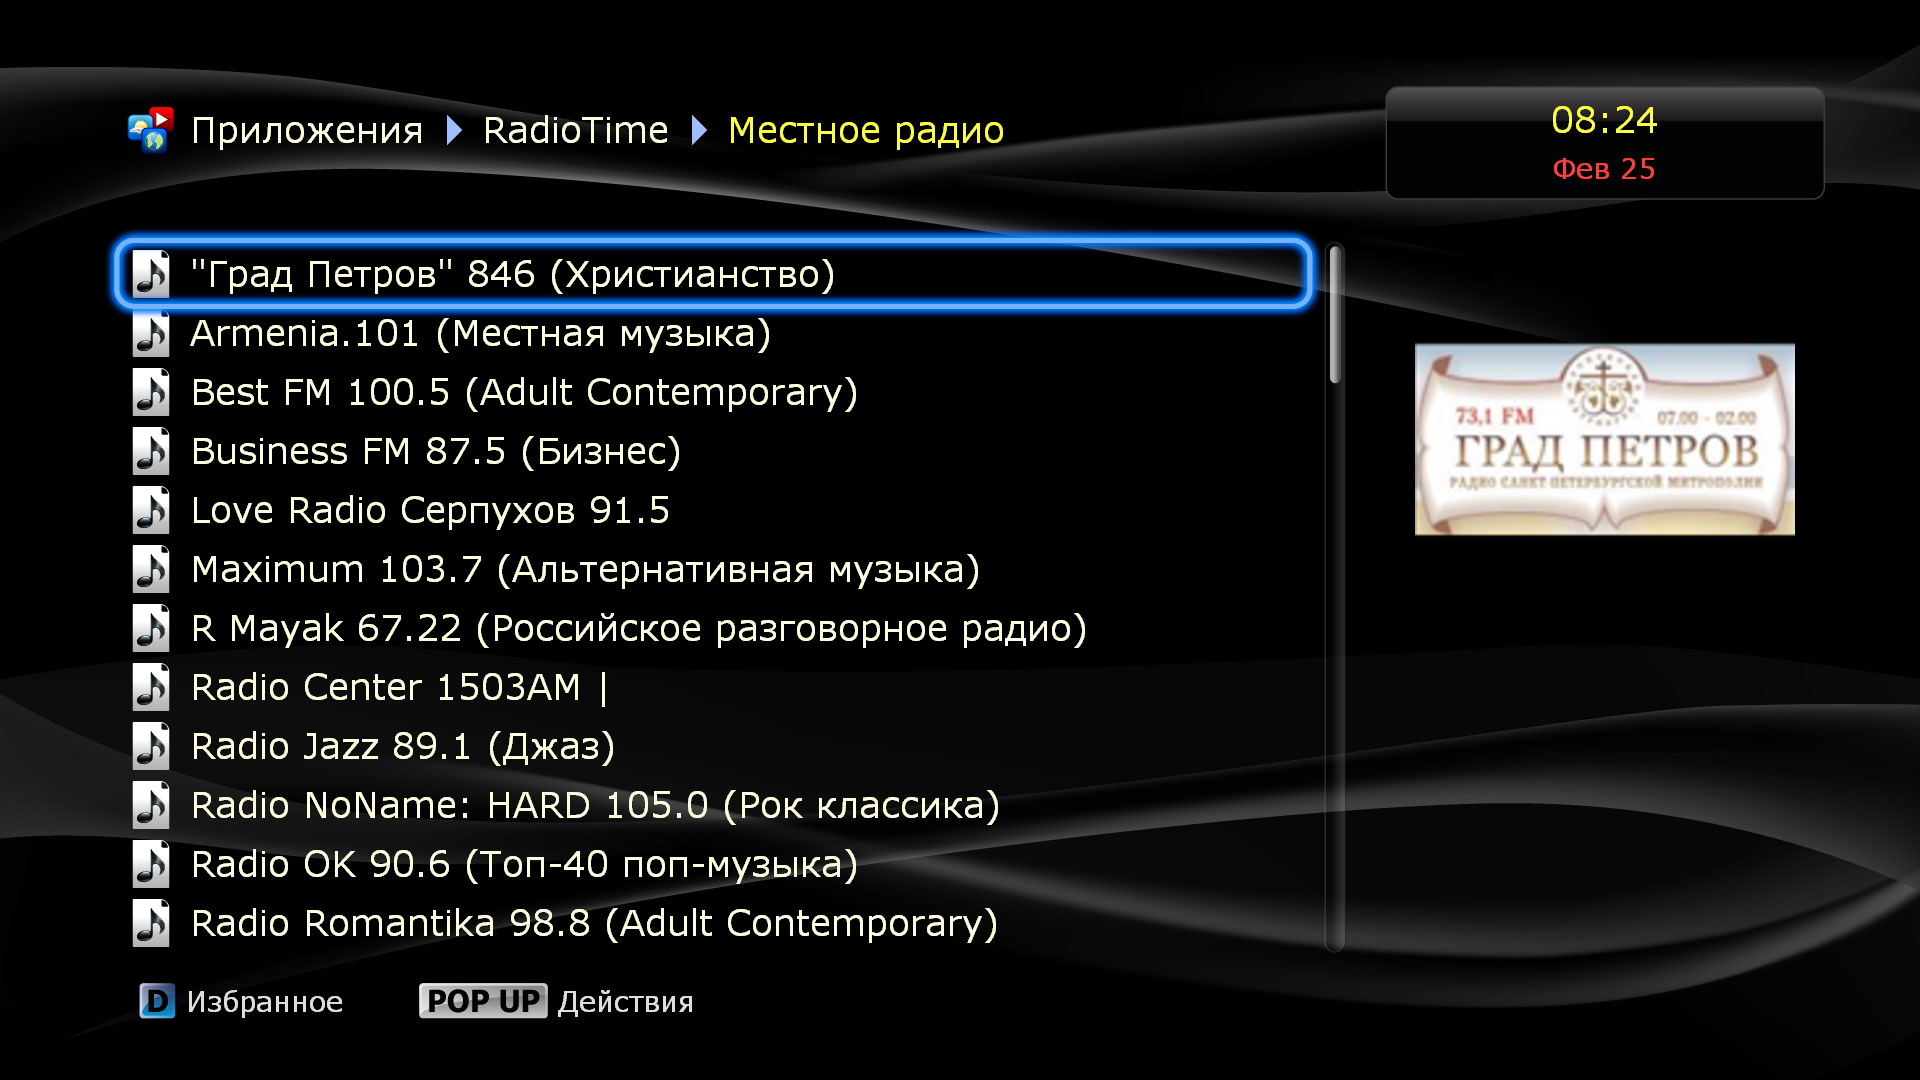The height and width of the screenshot is (1080, 1920).
Task: Click music note icon next to Business FM 87.5
Action: point(151,452)
